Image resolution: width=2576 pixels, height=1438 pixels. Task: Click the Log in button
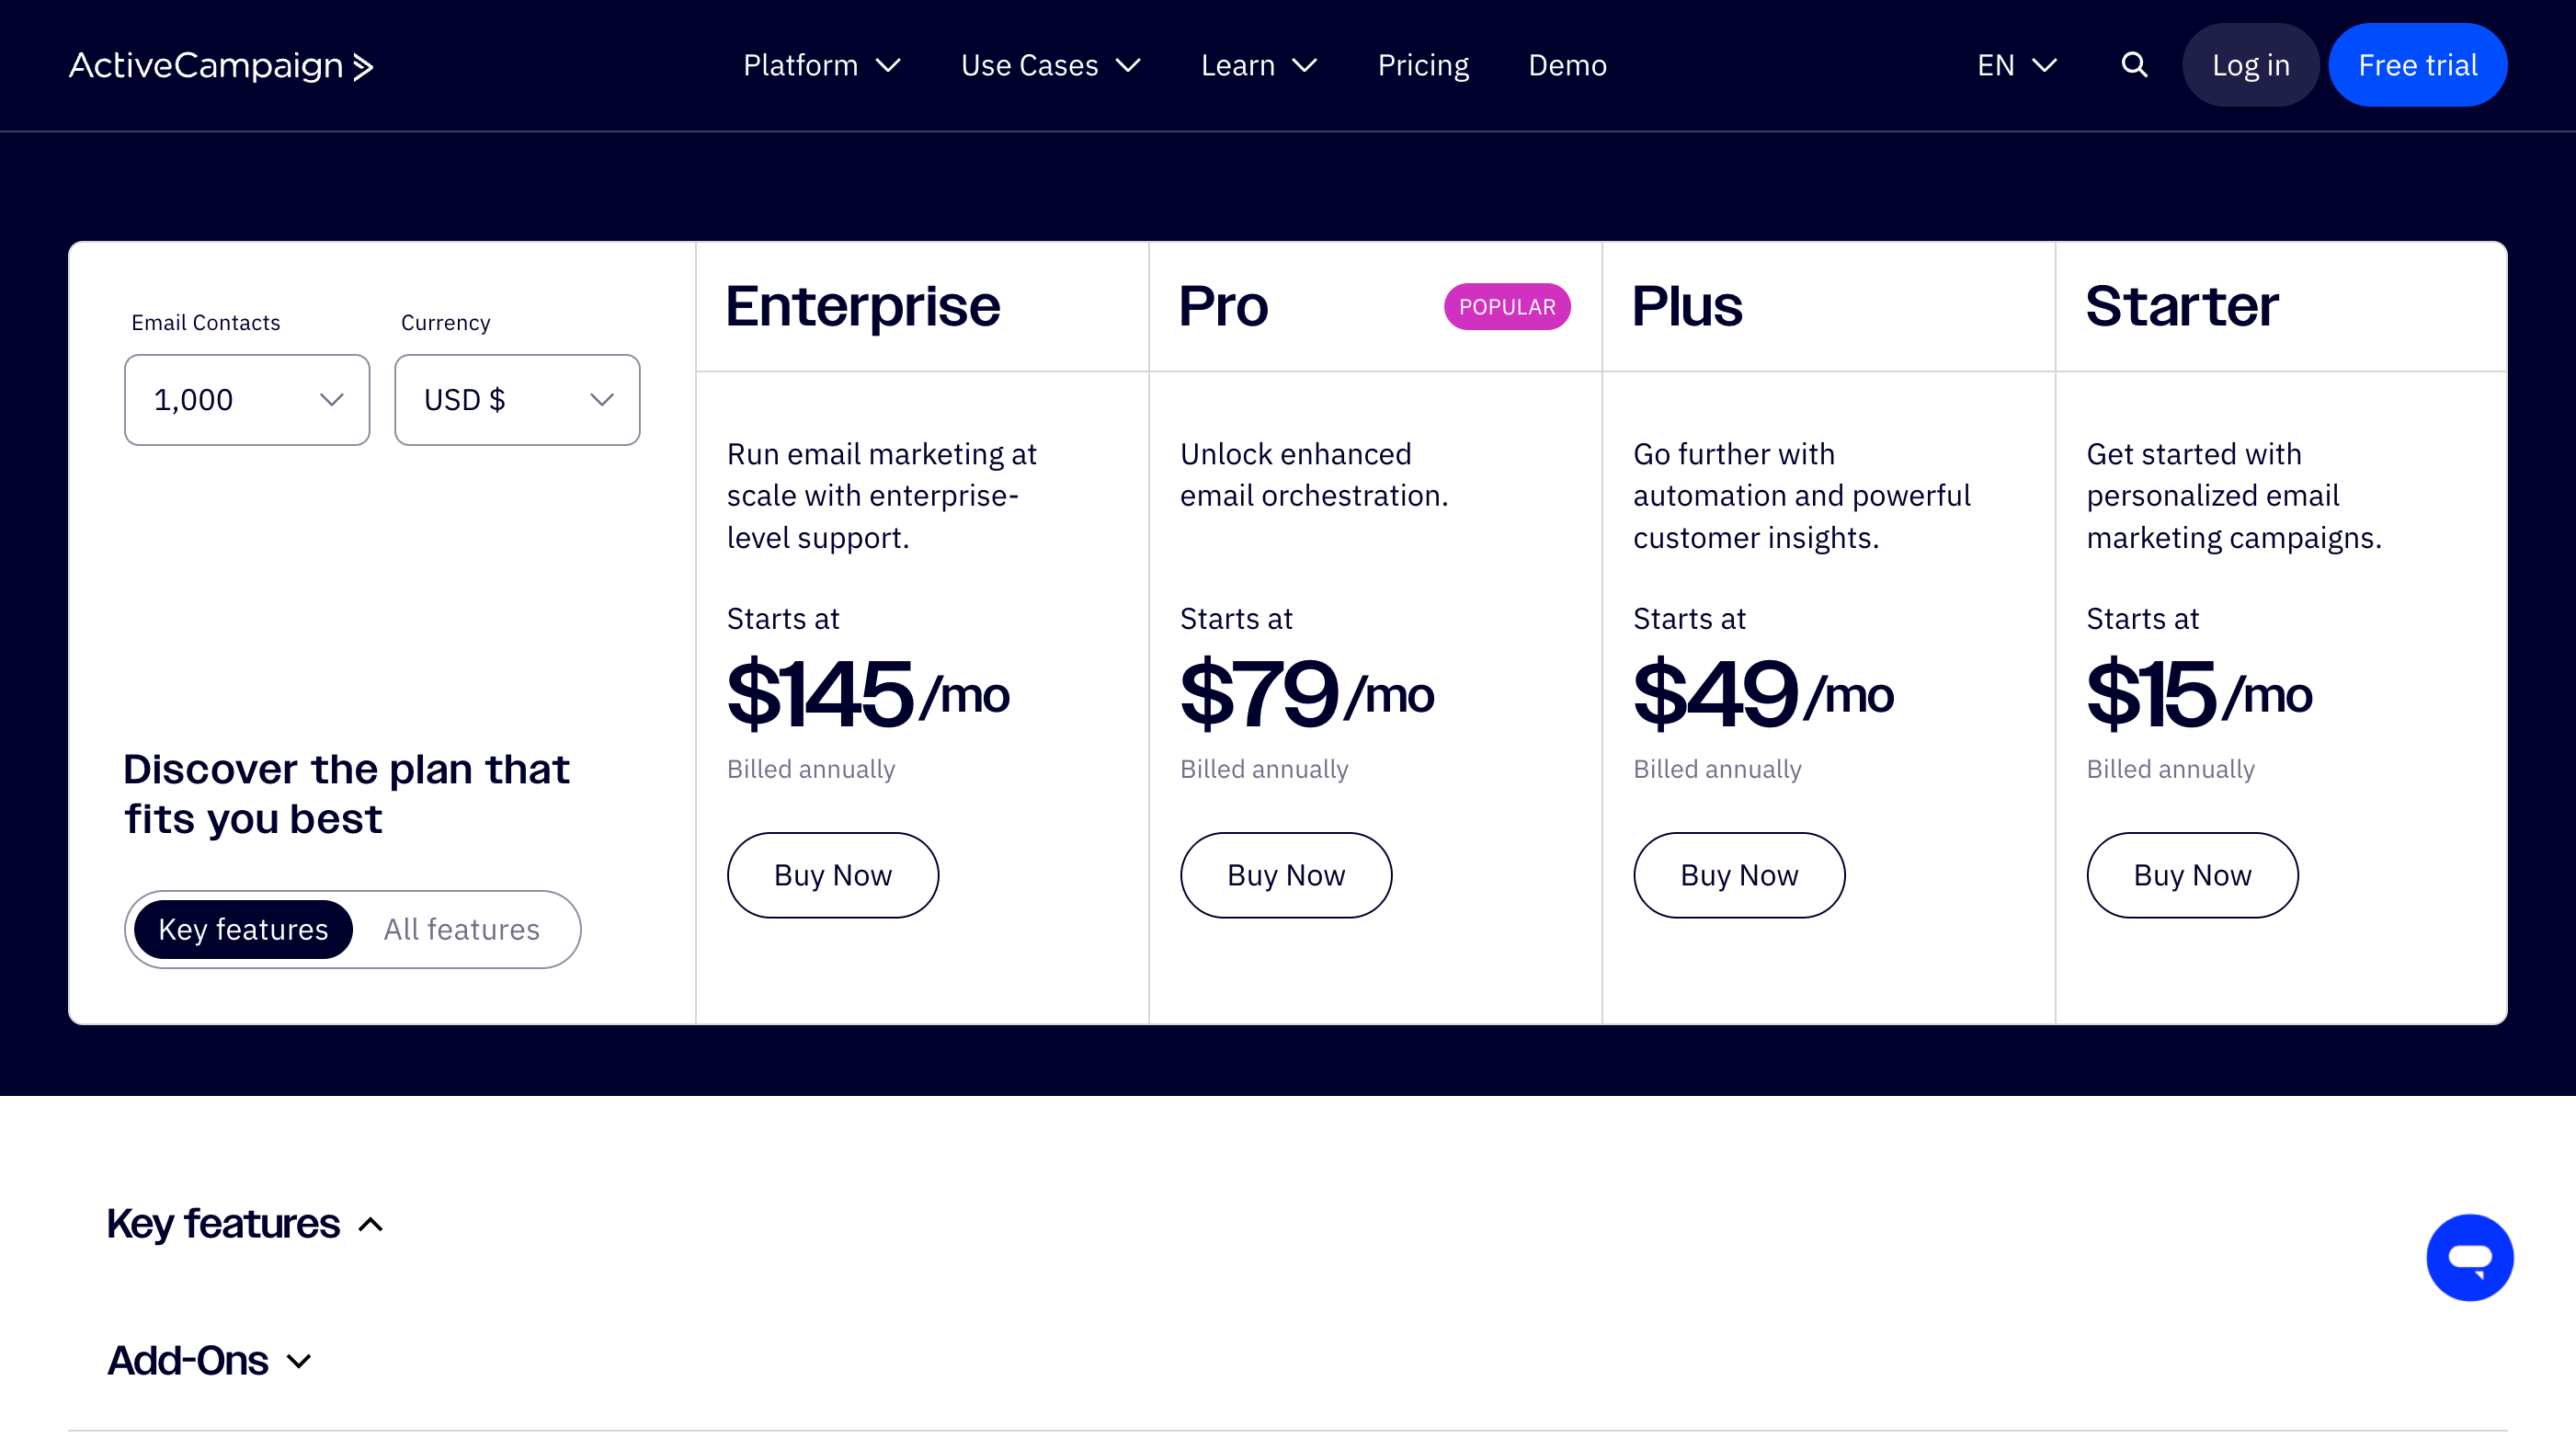2250,66
